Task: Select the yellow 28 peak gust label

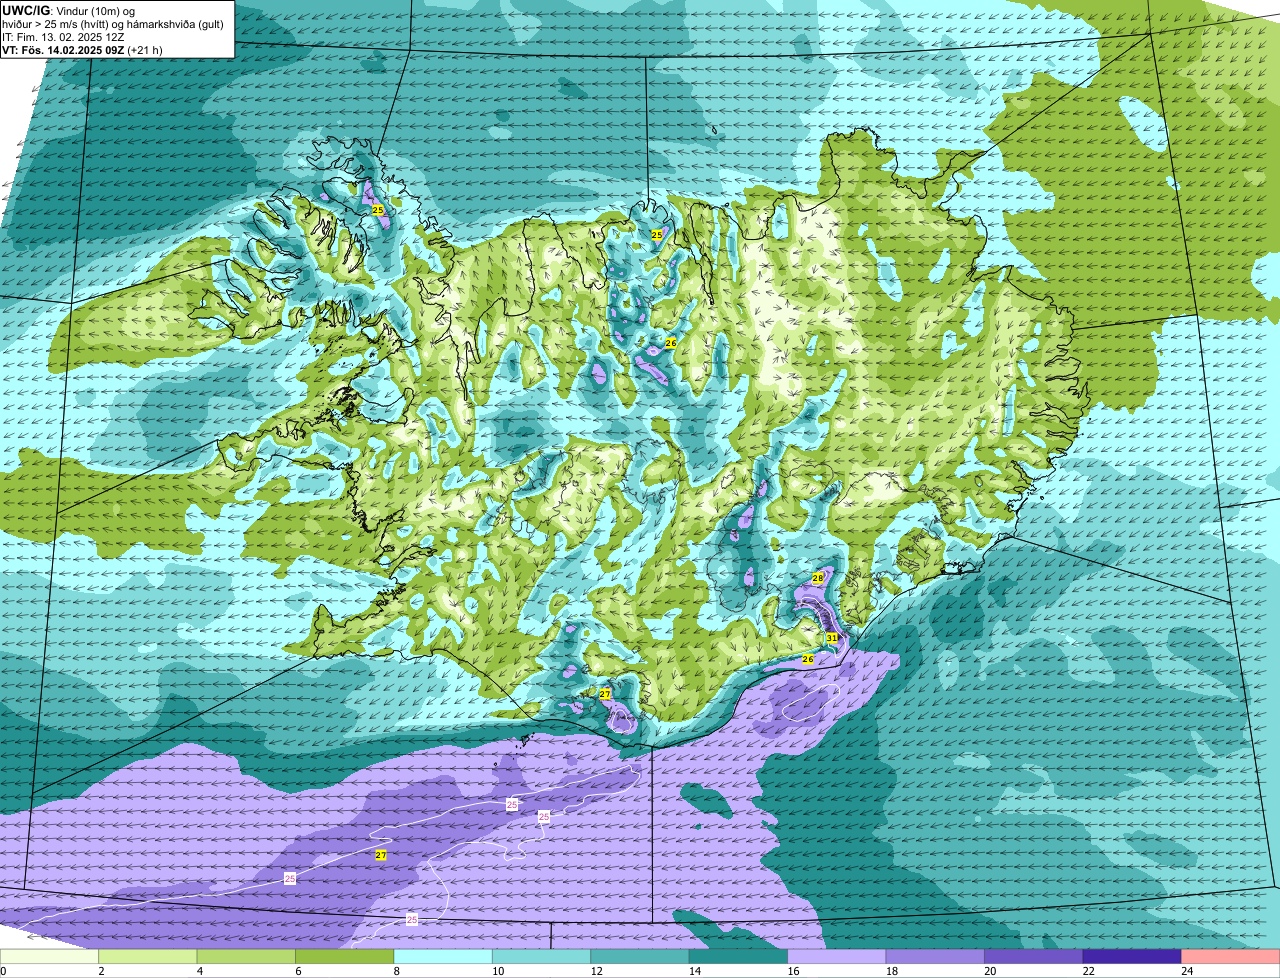Action: [x=817, y=578]
